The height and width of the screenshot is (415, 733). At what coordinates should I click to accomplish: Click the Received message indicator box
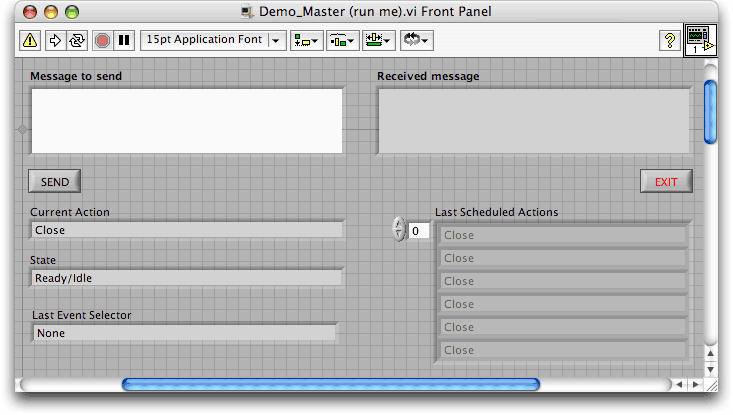[x=534, y=121]
